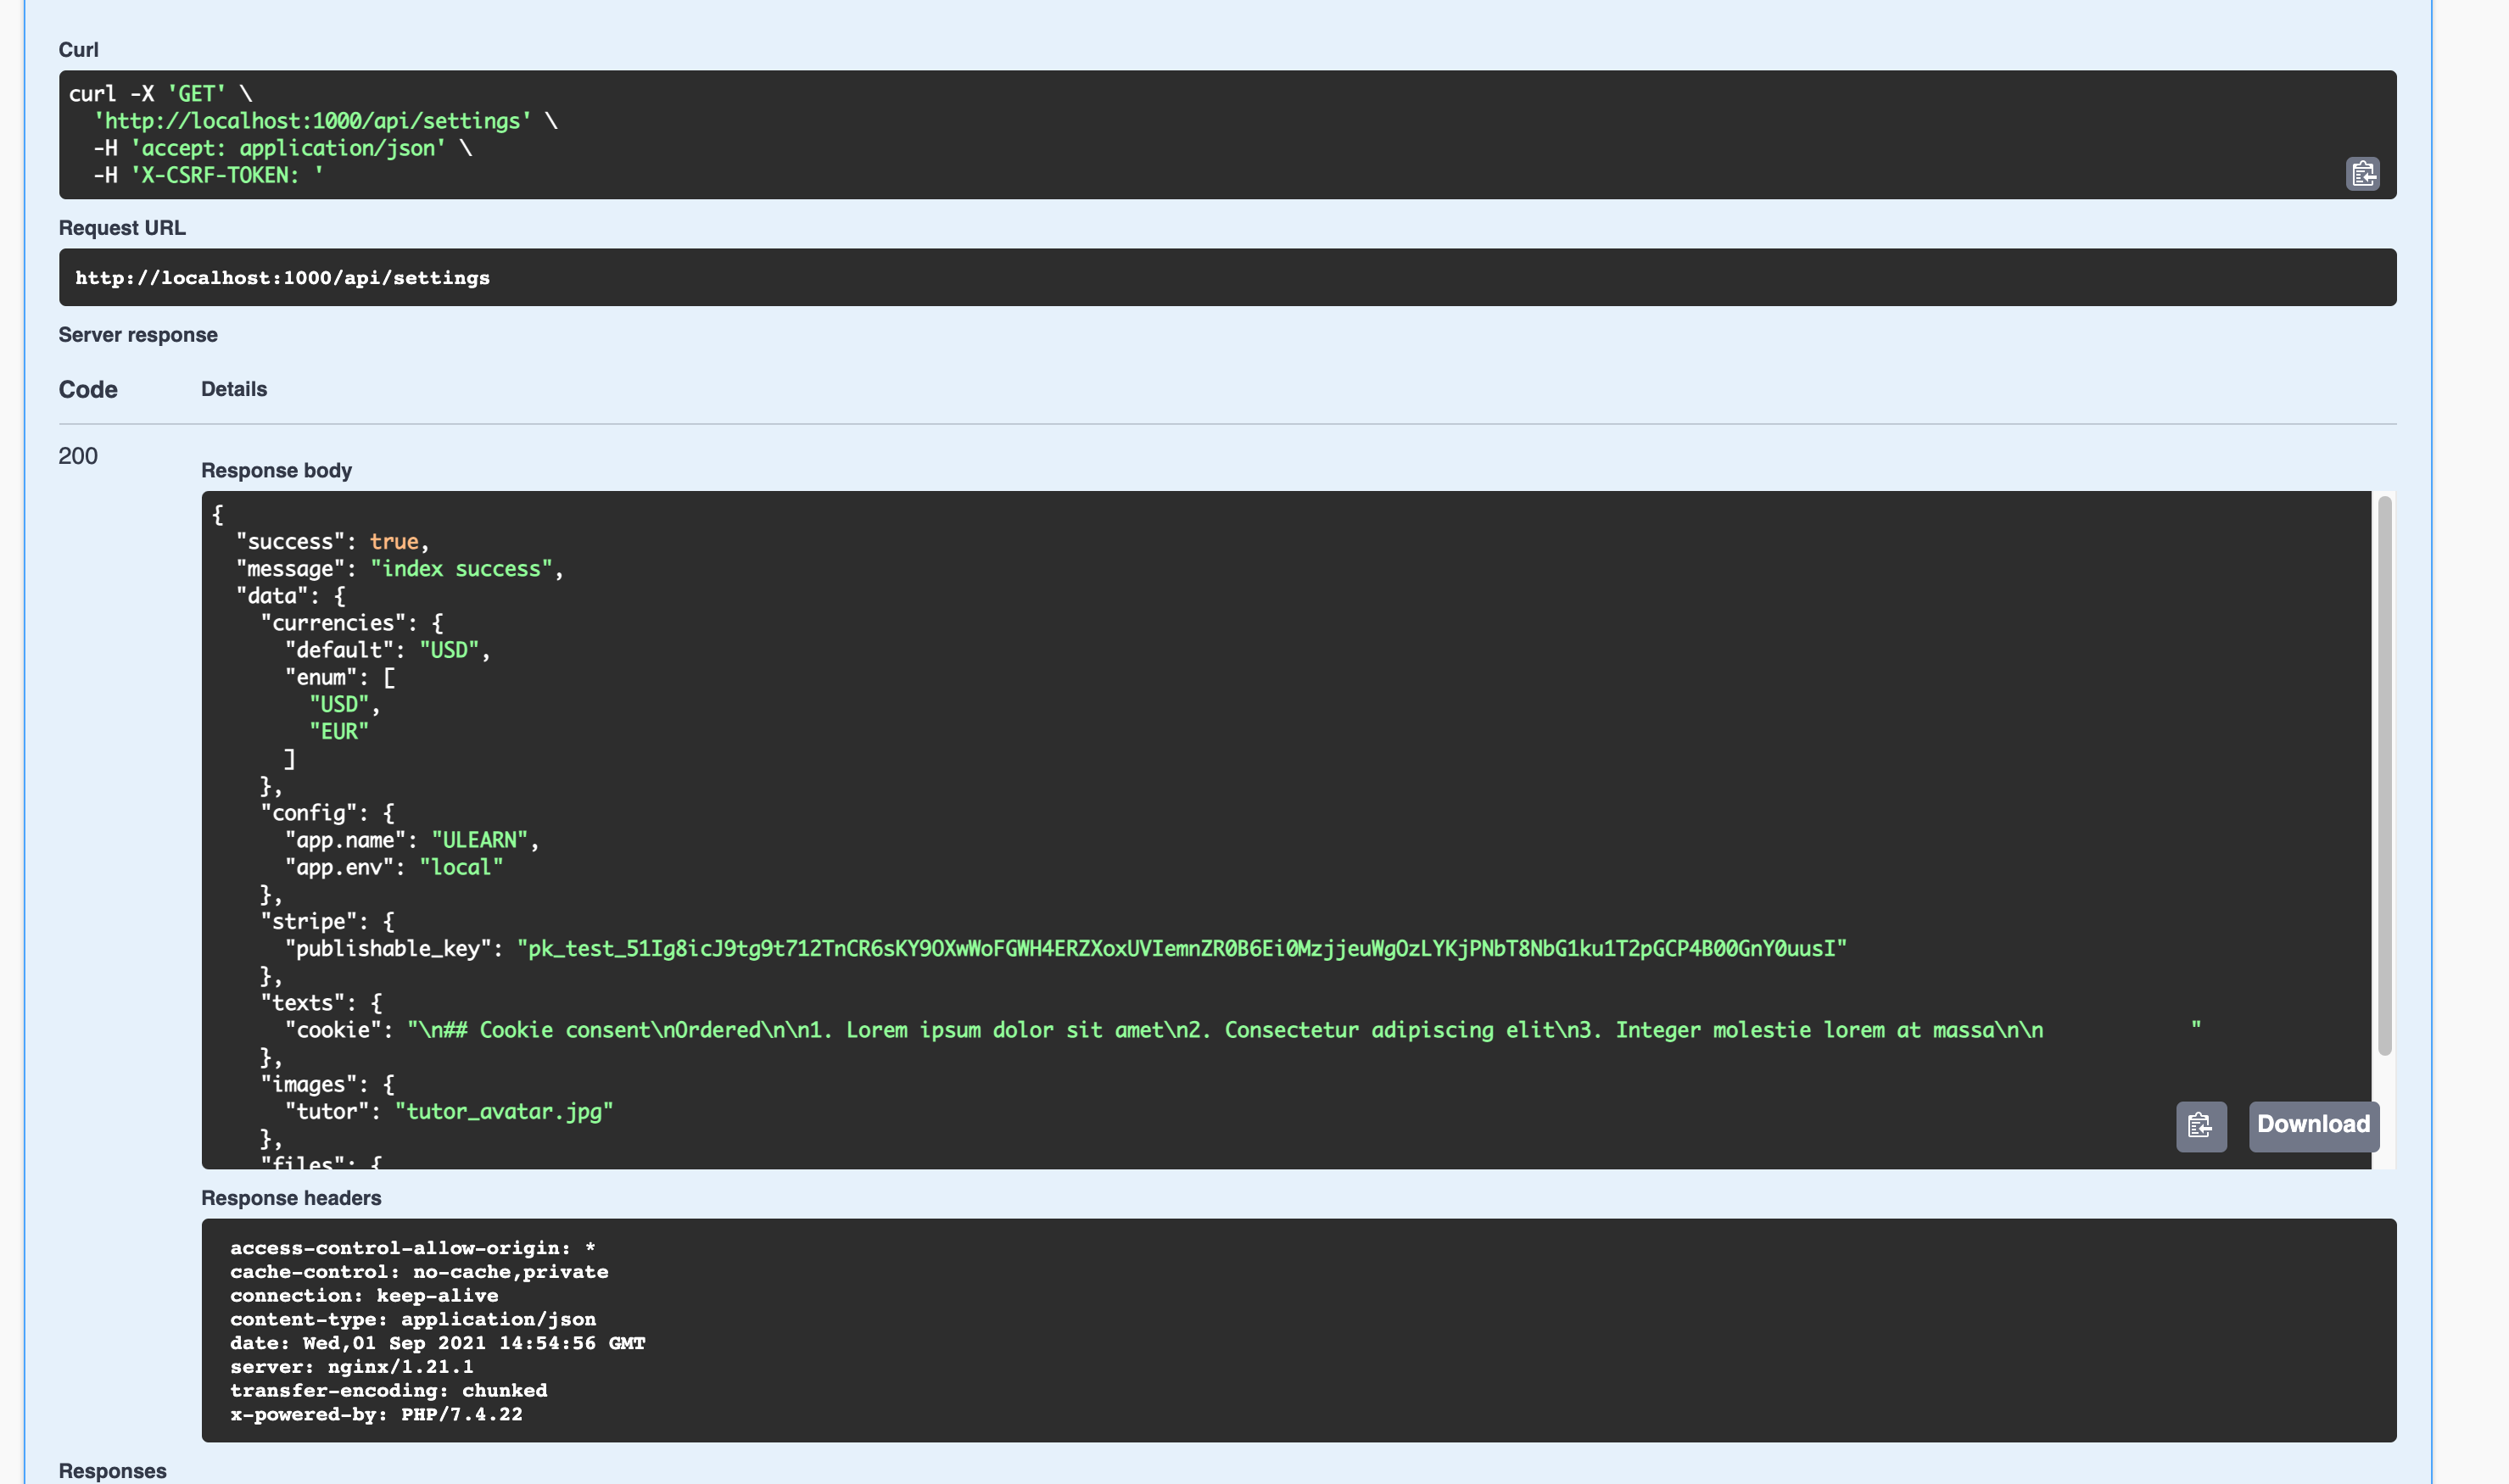Click the request URL http://localhost:1000/api/settings
This screenshot has width=2509, height=1484.
[x=283, y=277]
